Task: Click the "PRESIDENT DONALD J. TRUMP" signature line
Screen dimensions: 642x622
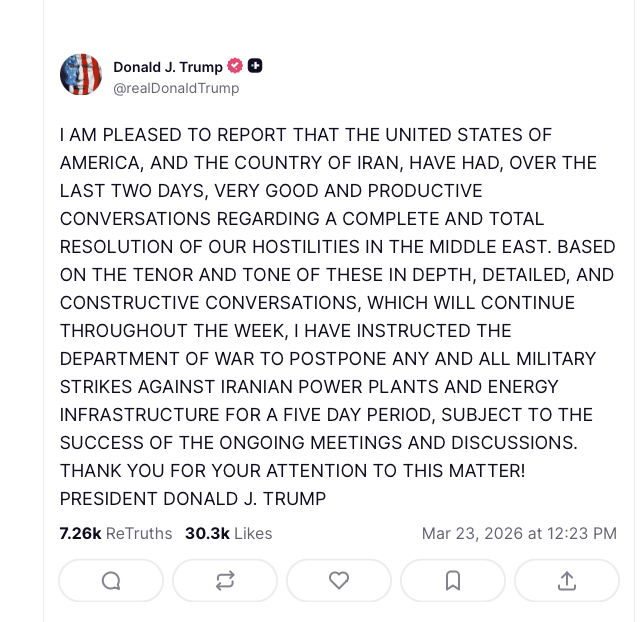Action: coord(193,498)
